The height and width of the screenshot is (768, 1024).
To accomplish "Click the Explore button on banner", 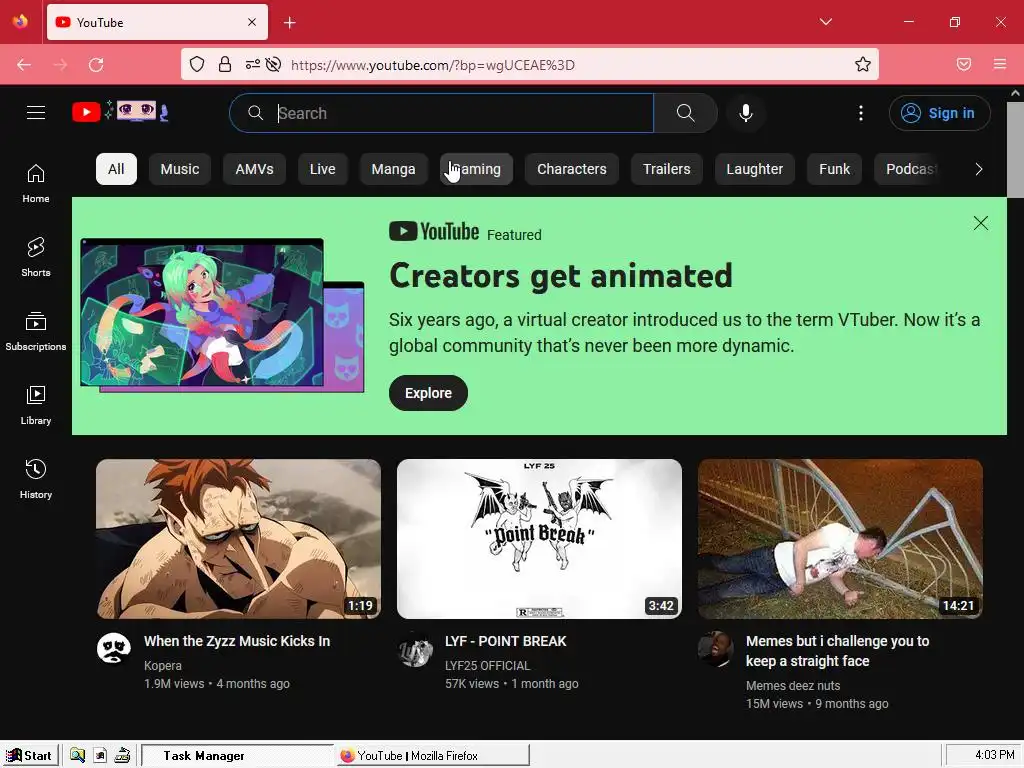I will coord(428,393).
